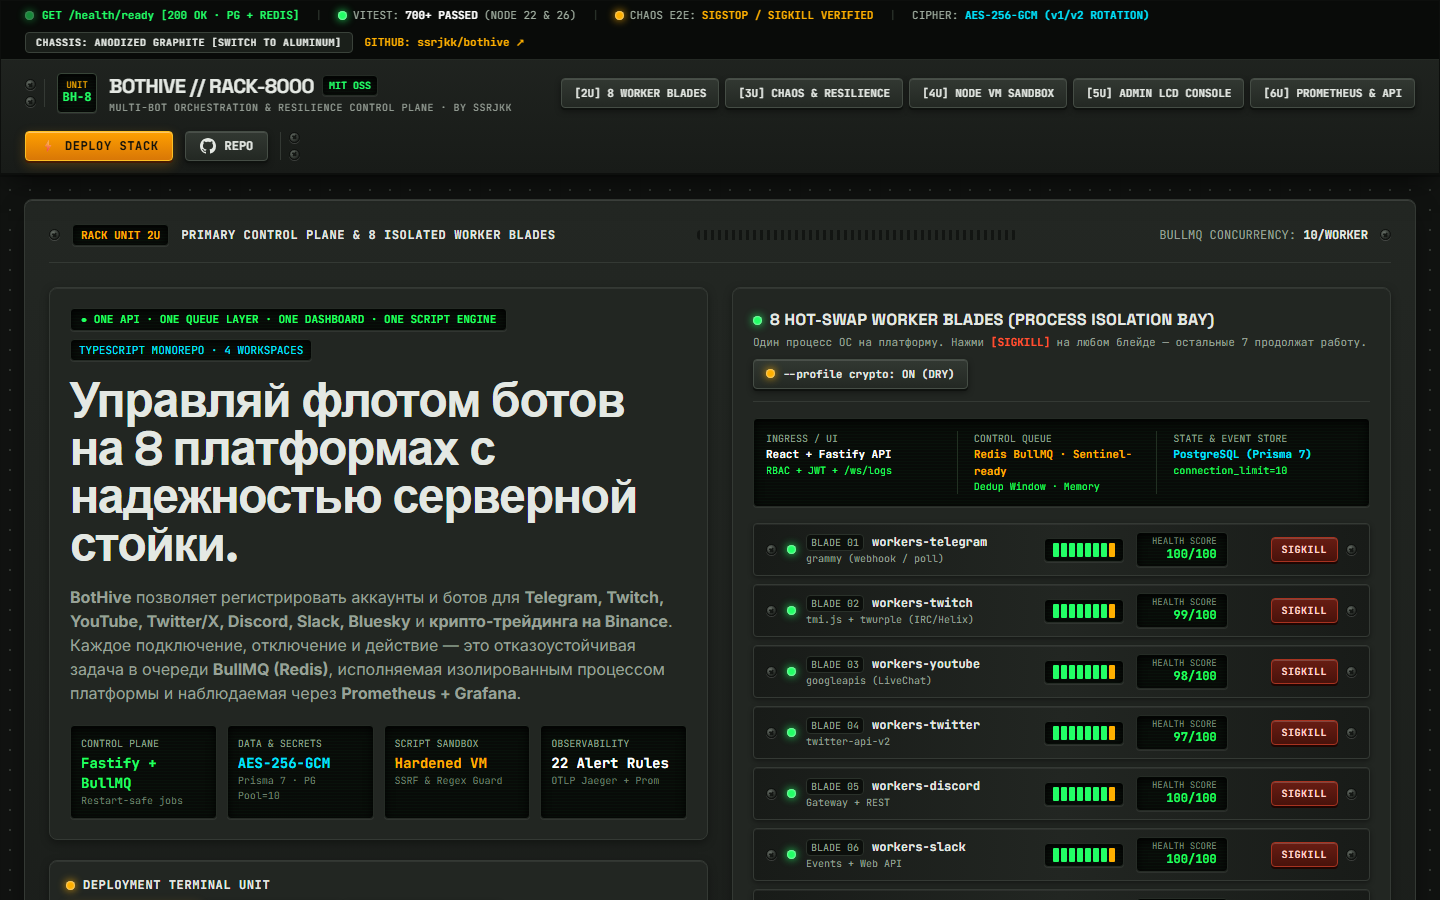Click the workers-telegram health meter bar
The image size is (1440, 900).
coord(1084,550)
